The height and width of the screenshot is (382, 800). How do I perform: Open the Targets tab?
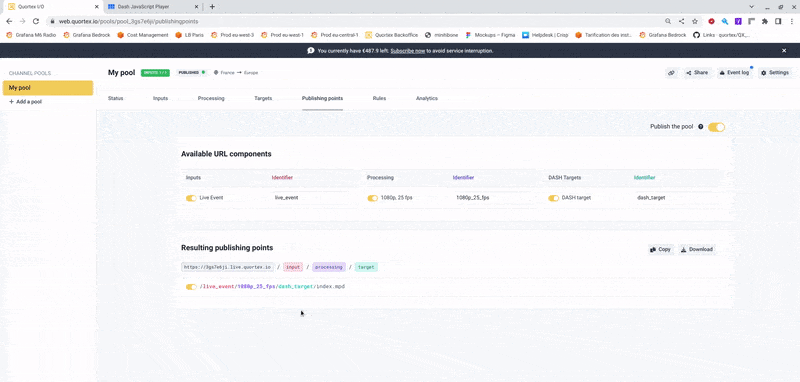click(263, 98)
